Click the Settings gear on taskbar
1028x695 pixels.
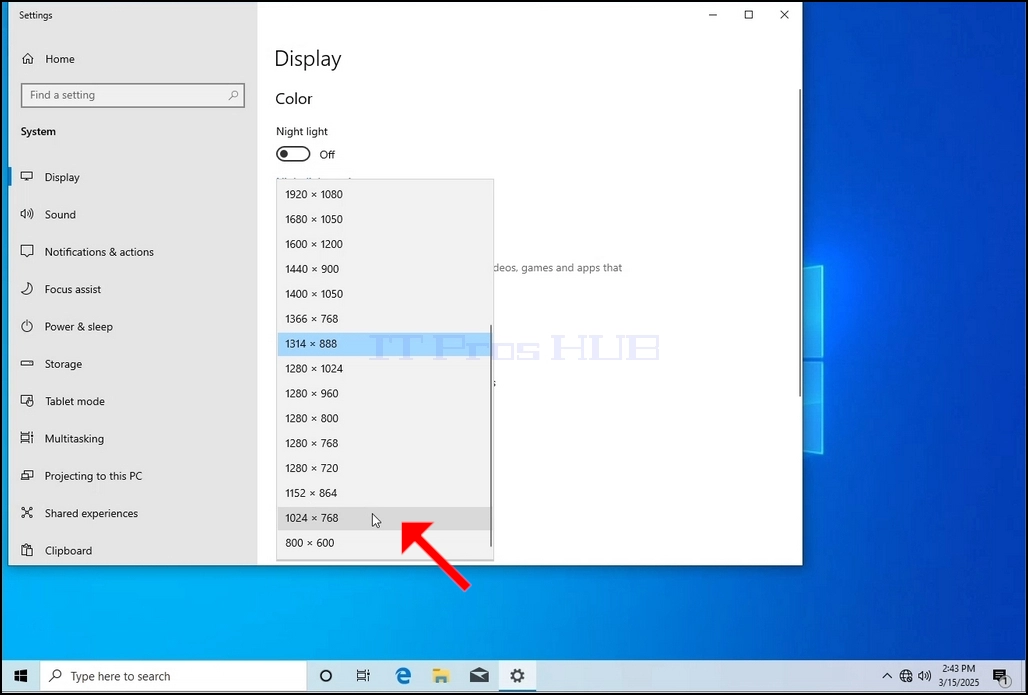pyautogui.click(x=517, y=676)
